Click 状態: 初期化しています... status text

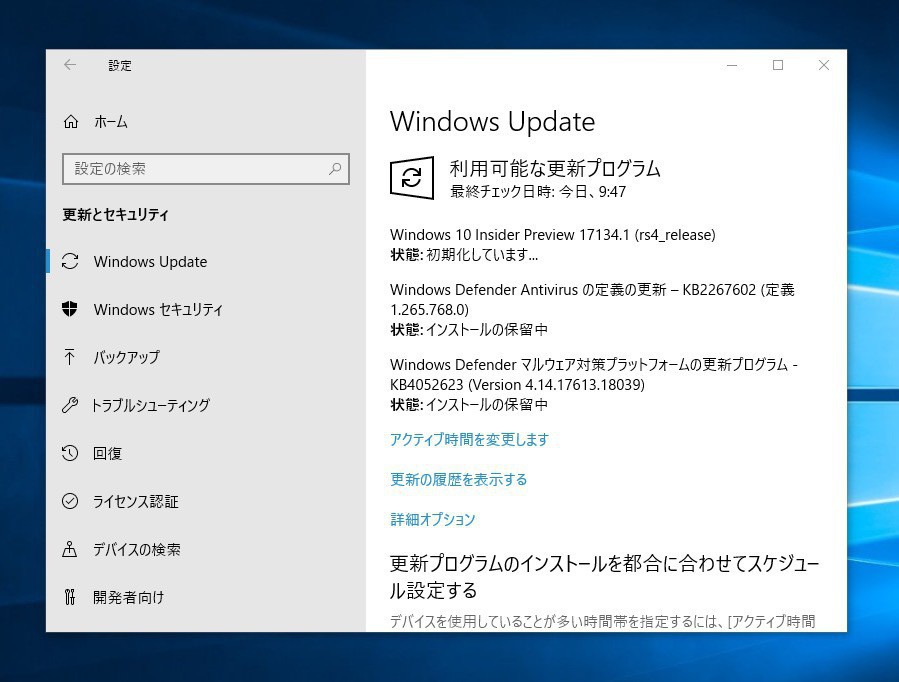[x=464, y=254]
